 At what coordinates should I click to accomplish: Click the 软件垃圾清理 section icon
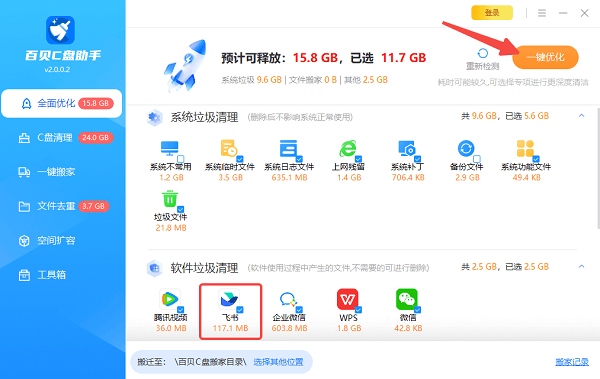155,268
